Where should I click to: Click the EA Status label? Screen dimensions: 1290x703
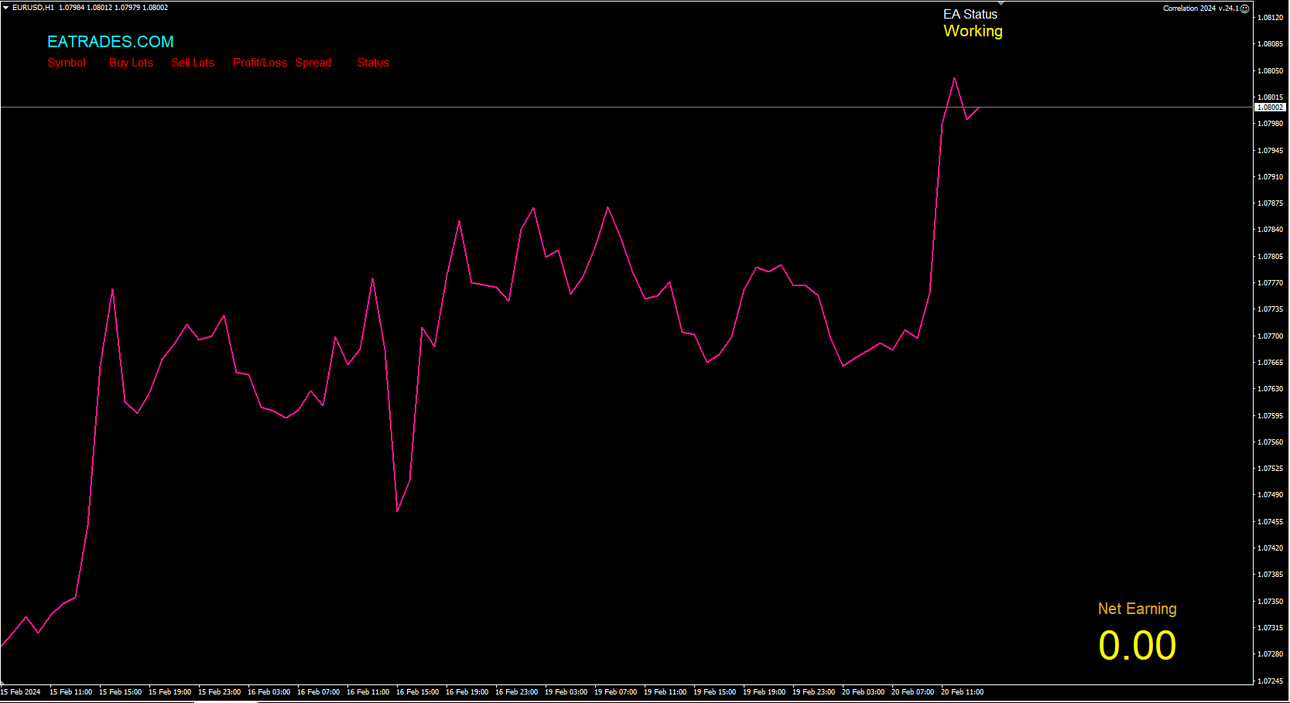[970, 14]
